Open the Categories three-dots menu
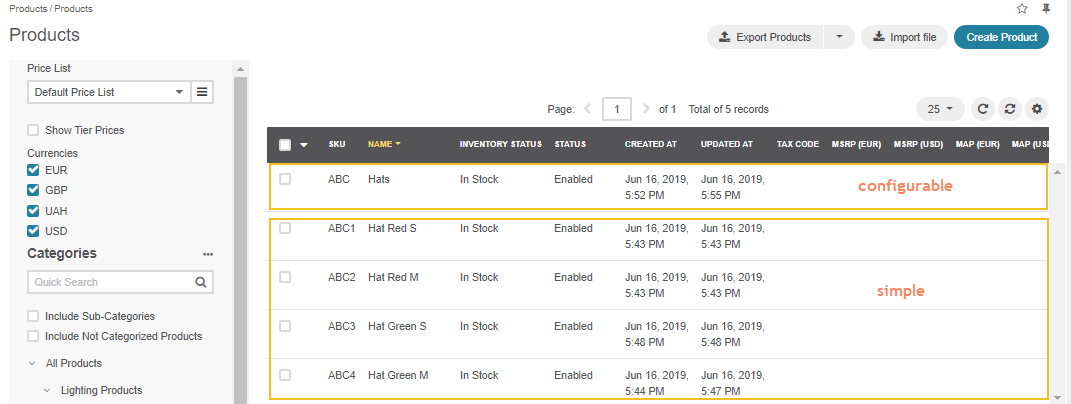The width and height of the screenshot is (1071, 404). pyautogui.click(x=208, y=254)
